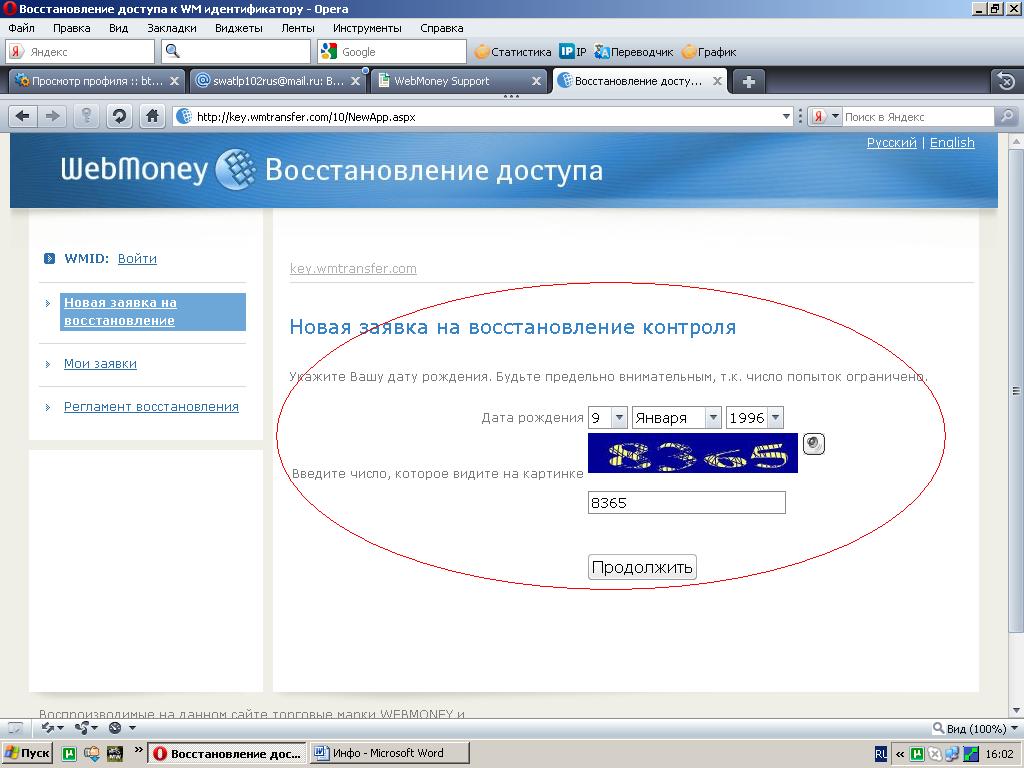
Task: Open the Yandex search engine selector dropdown
Action: (x=825, y=117)
